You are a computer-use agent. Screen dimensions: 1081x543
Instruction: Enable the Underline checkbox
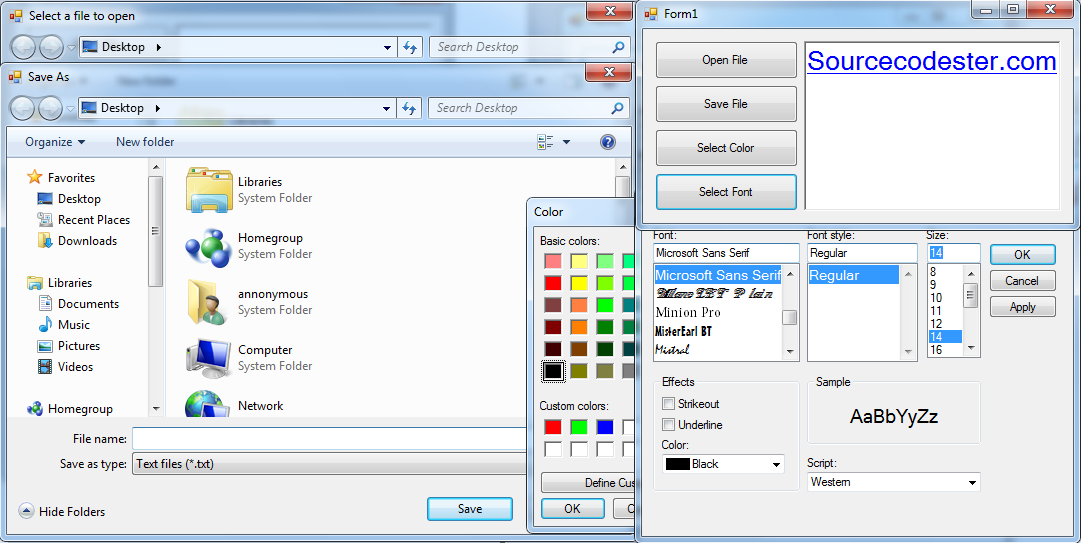[668, 424]
